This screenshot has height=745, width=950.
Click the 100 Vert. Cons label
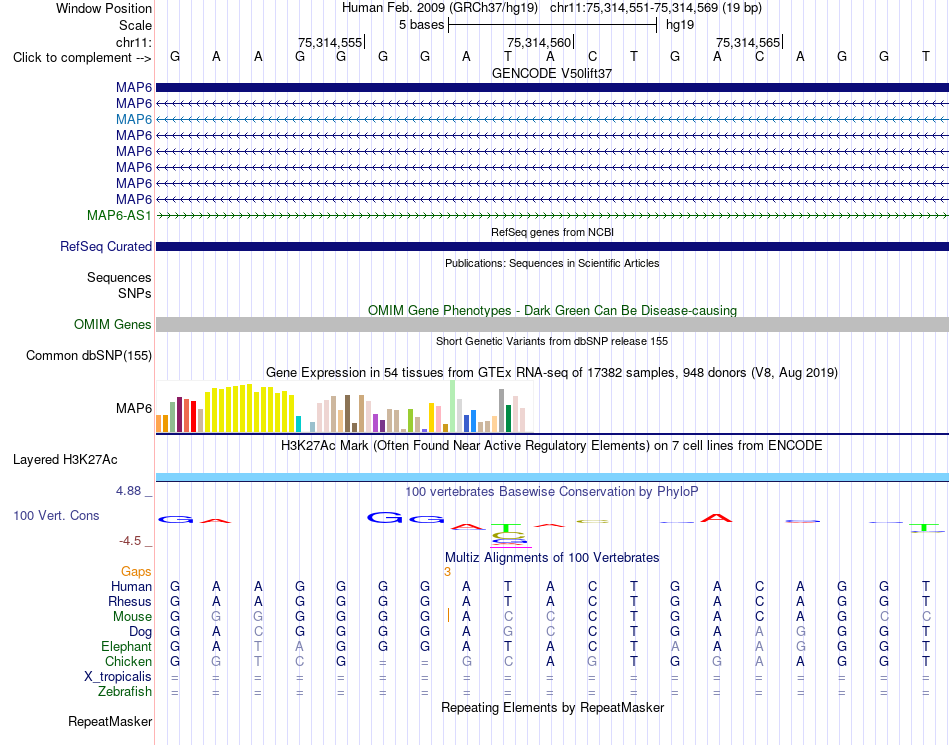(x=56, y=515)
